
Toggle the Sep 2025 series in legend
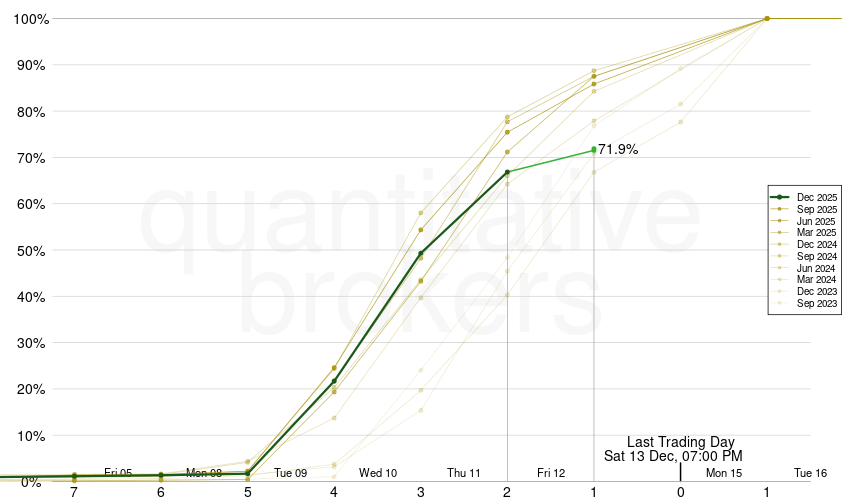[816, 209]
